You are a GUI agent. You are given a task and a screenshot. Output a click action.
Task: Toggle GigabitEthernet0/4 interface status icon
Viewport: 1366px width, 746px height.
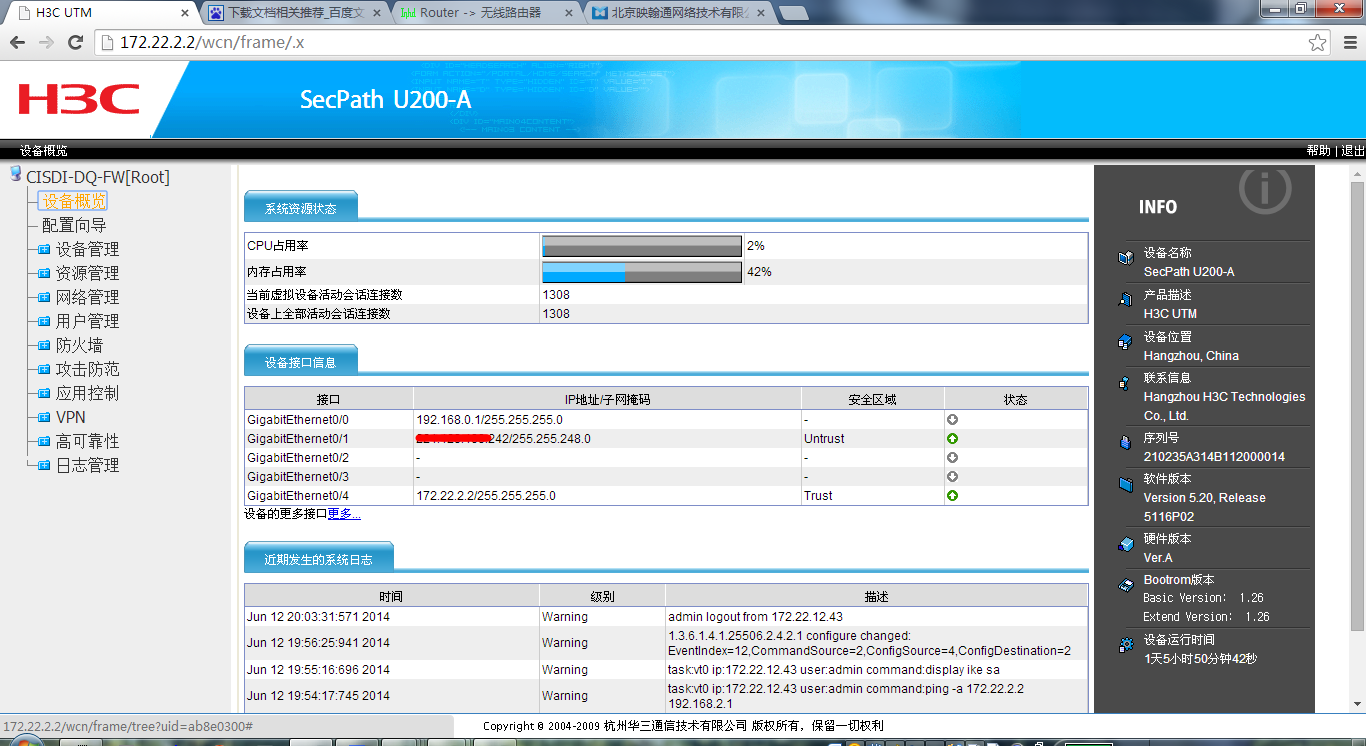point(951,495)
